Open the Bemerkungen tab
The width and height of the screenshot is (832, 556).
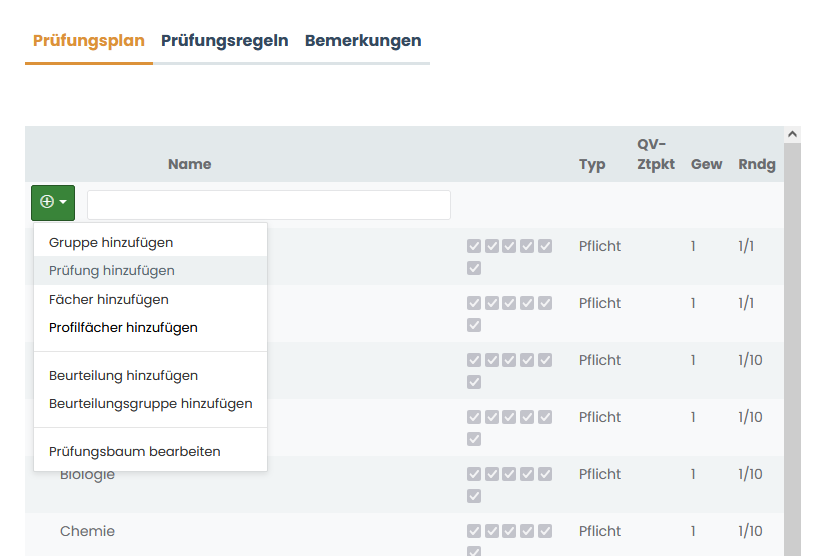[x=363, y=41]
